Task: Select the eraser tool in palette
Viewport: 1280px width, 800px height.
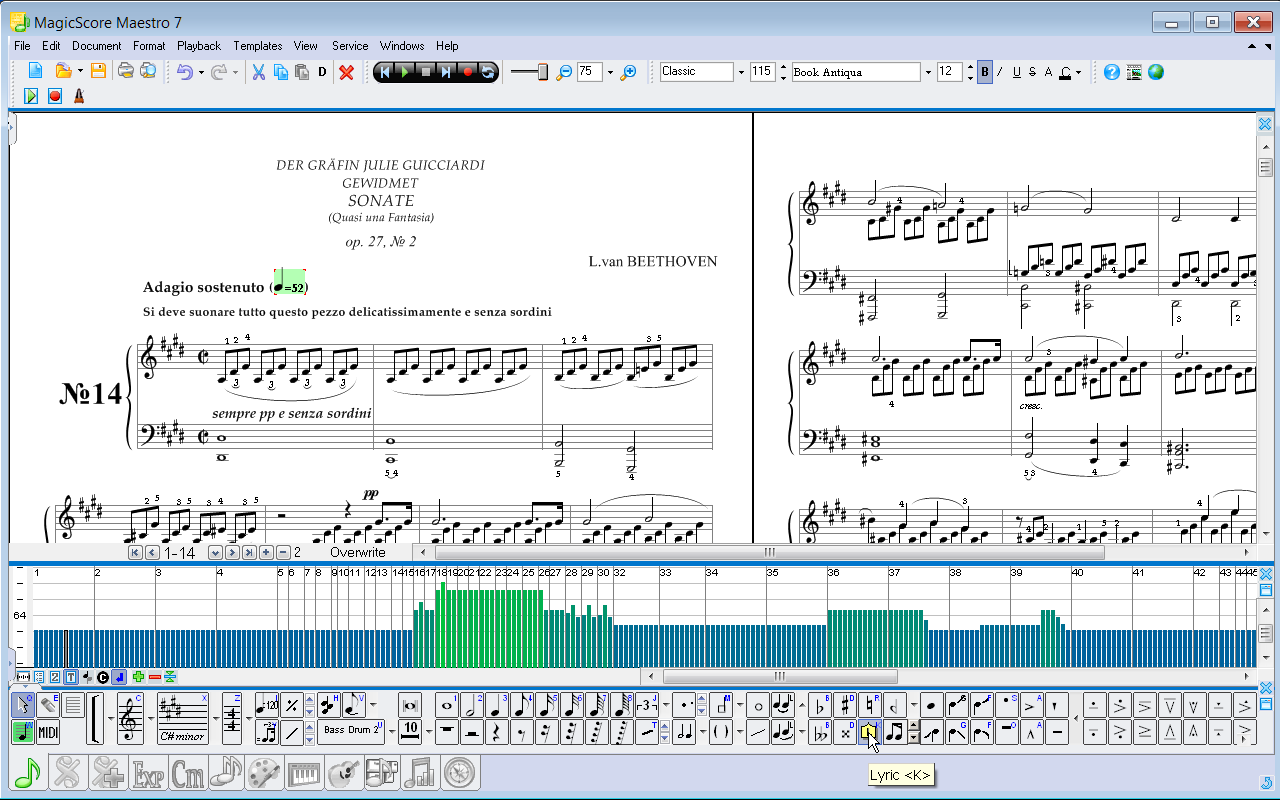Action: [47, 706]
